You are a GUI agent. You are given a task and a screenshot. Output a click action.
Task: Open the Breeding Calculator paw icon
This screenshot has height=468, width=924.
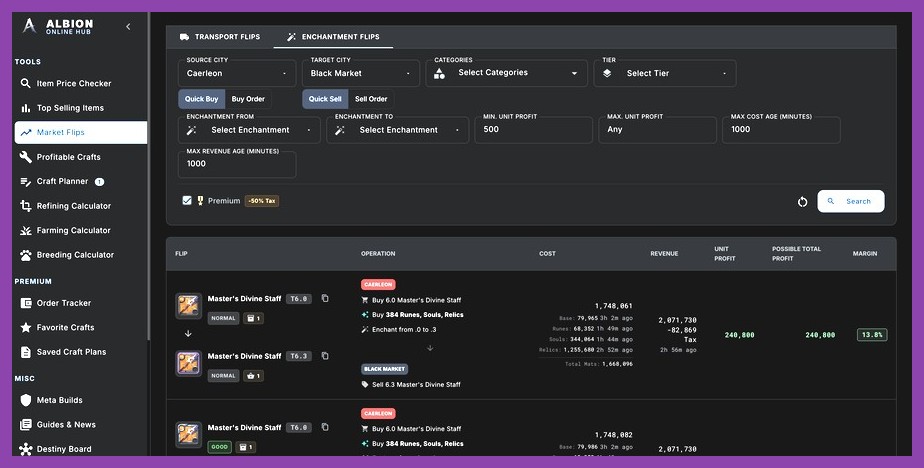point(25,255)
